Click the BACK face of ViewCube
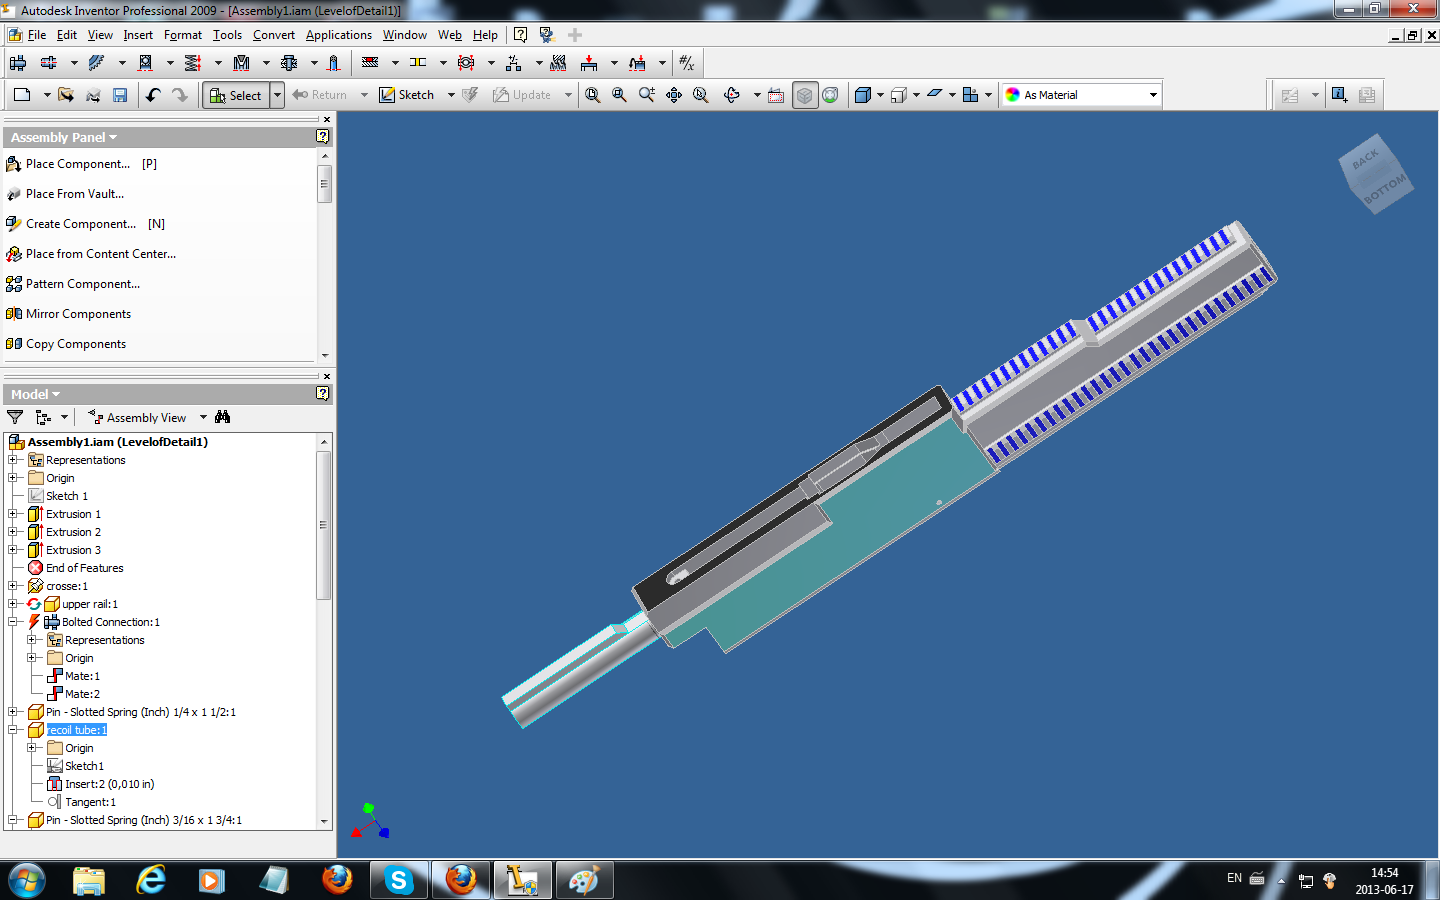This screenshot has width=1440, height=900. pos(1365,159)
